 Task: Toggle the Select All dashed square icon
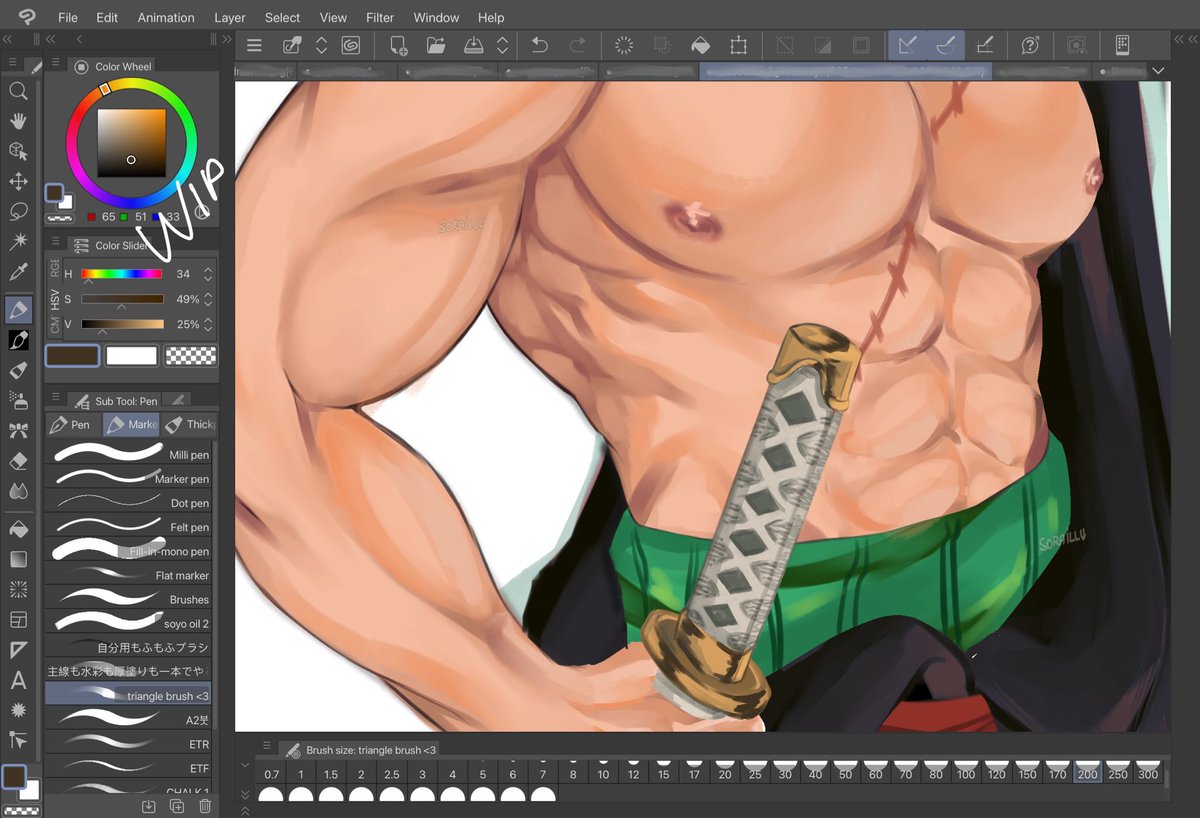tap(860, 45)
